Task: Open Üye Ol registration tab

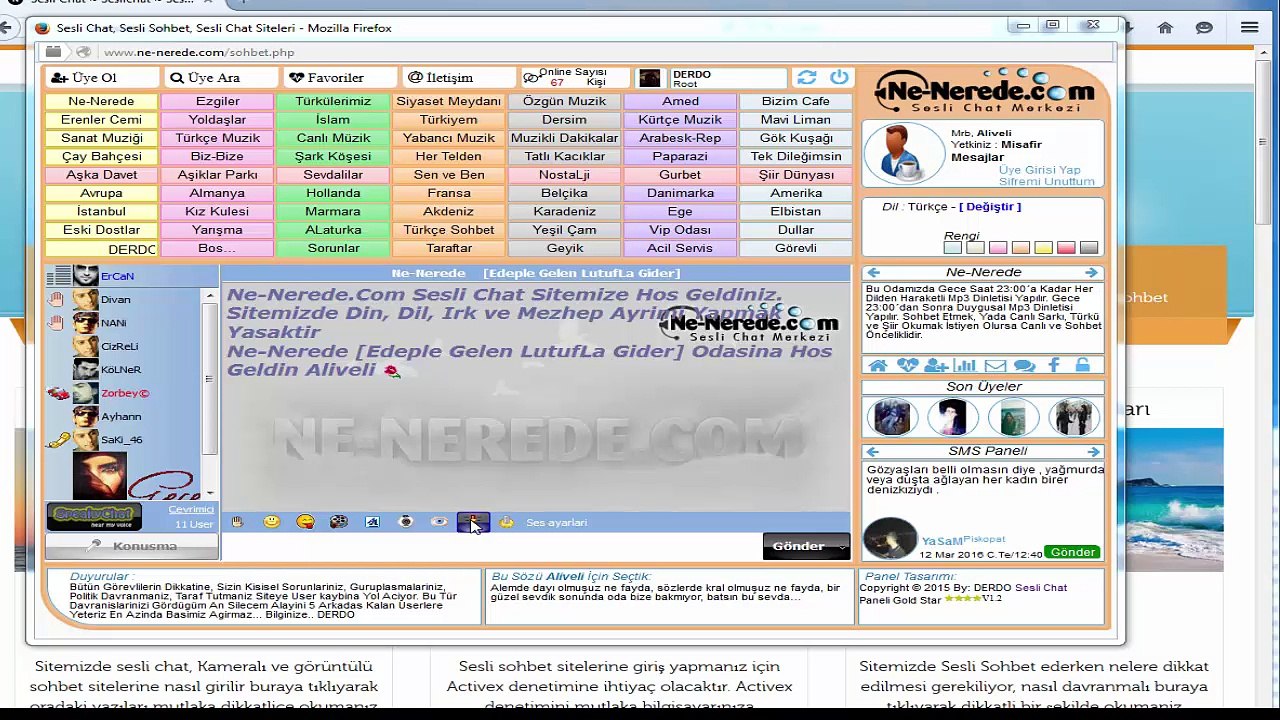Action: point(102,78)
